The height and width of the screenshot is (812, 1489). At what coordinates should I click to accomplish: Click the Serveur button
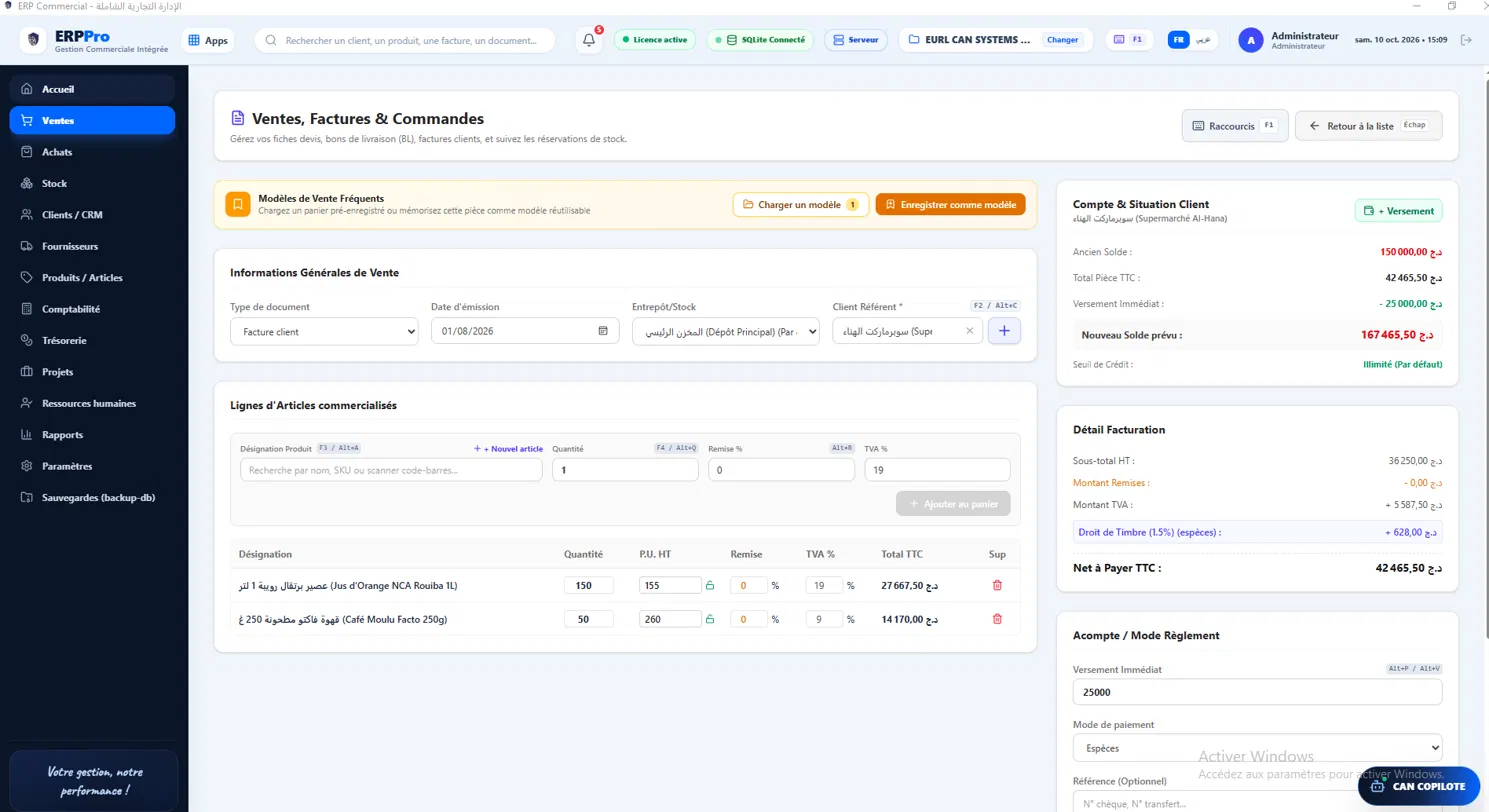[x=856, y=40]
